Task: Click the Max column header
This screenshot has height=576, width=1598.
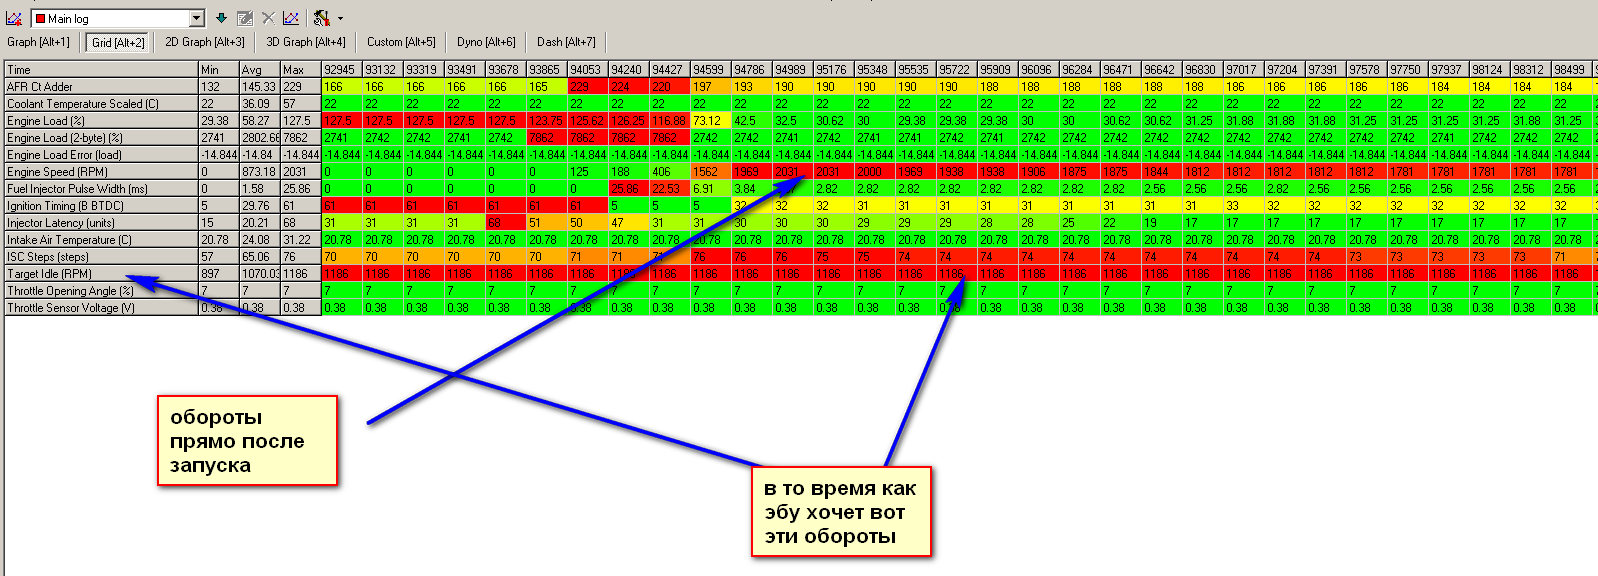Action: pos(298,69)
